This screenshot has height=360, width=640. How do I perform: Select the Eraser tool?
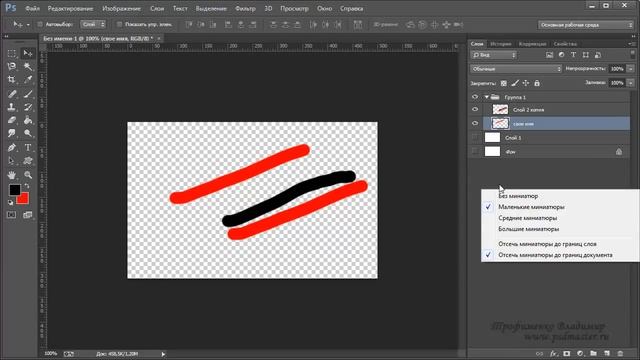click(12, 120)
